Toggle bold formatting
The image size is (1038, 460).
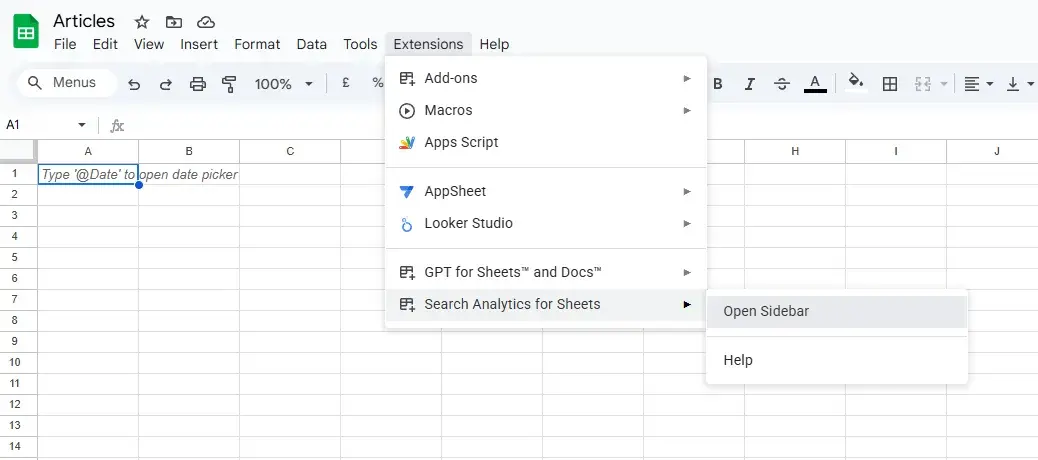click(718, 84)
